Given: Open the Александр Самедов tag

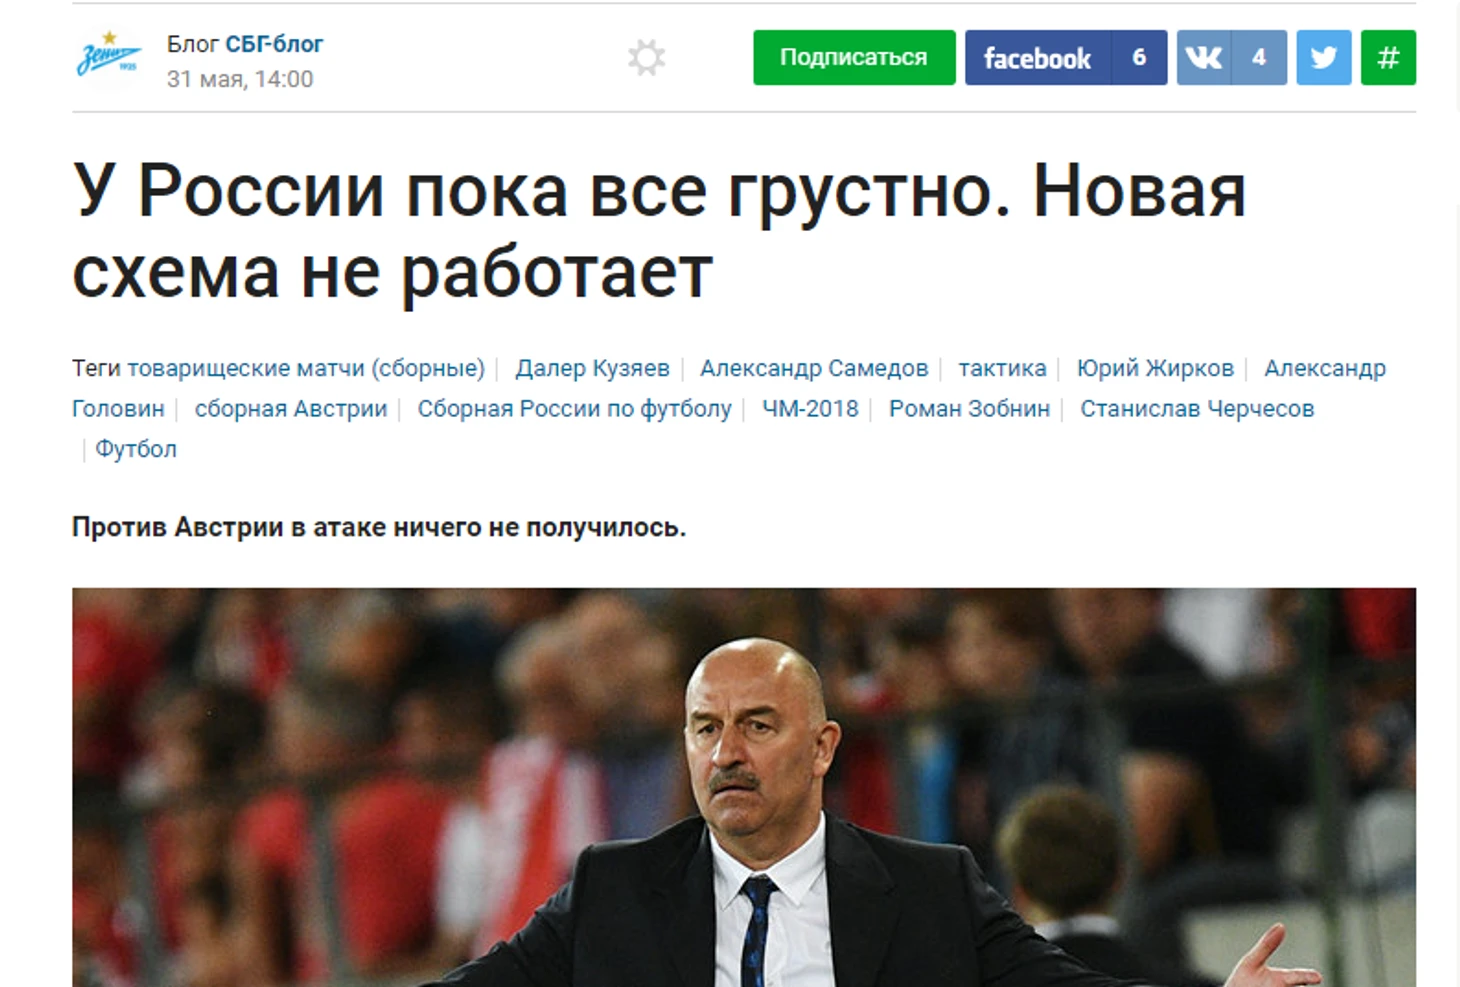Looking at the screenshot, I should [814, 369].
